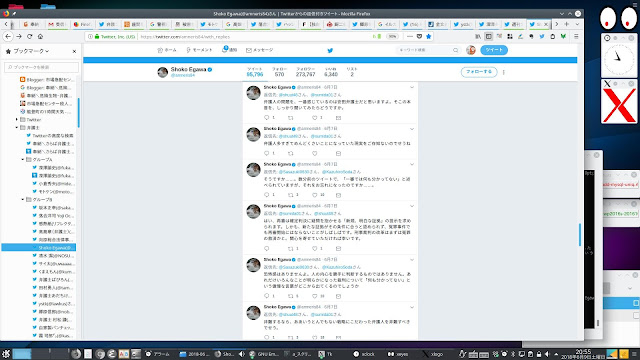Close the bookmarks sidebar with X
This screenshot has width=640, height=360.
click(x=74, y=51)
